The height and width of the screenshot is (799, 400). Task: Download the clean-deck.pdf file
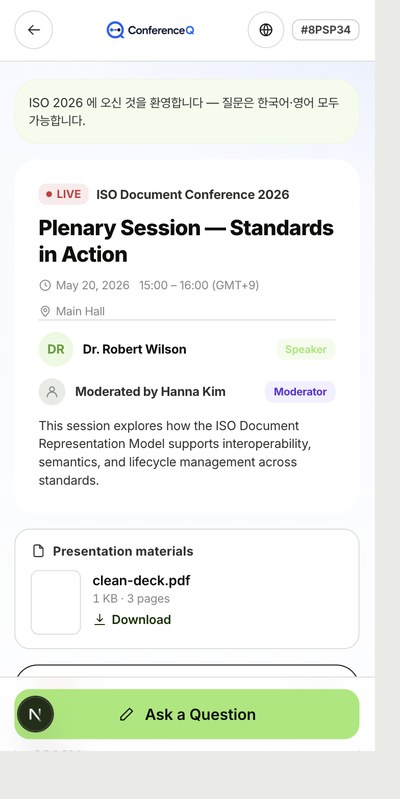pyautogui.click(x=133, y=620)
